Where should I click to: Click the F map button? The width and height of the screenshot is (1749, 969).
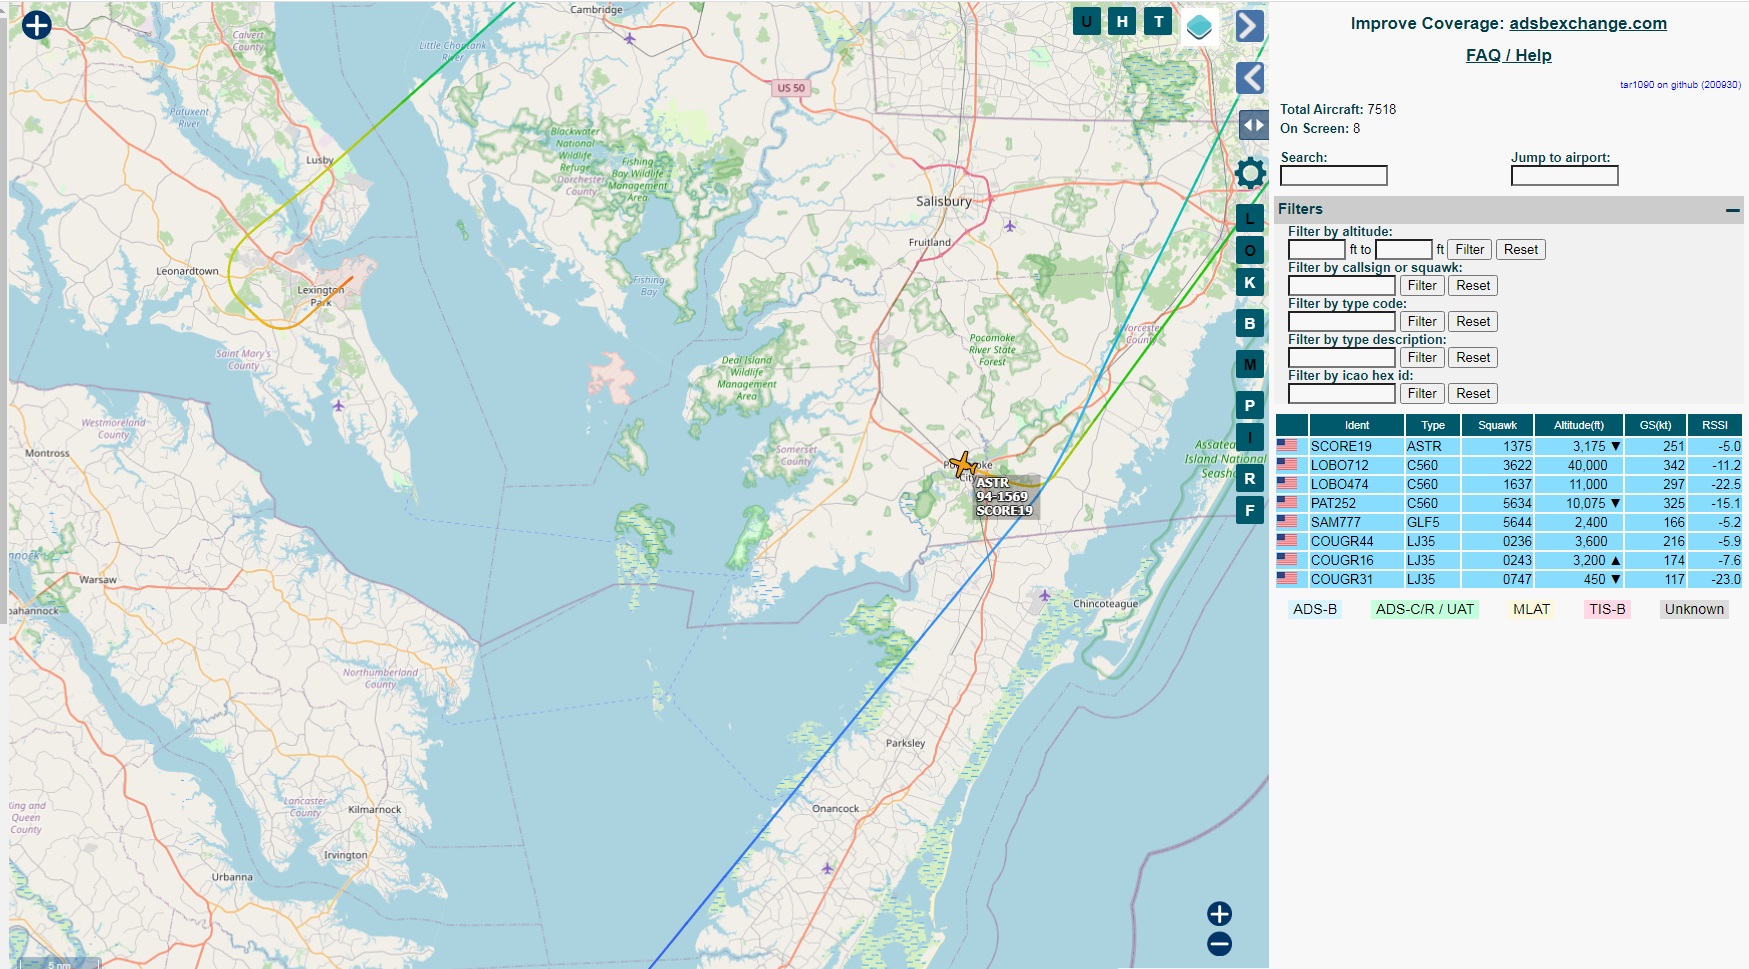1250,510
